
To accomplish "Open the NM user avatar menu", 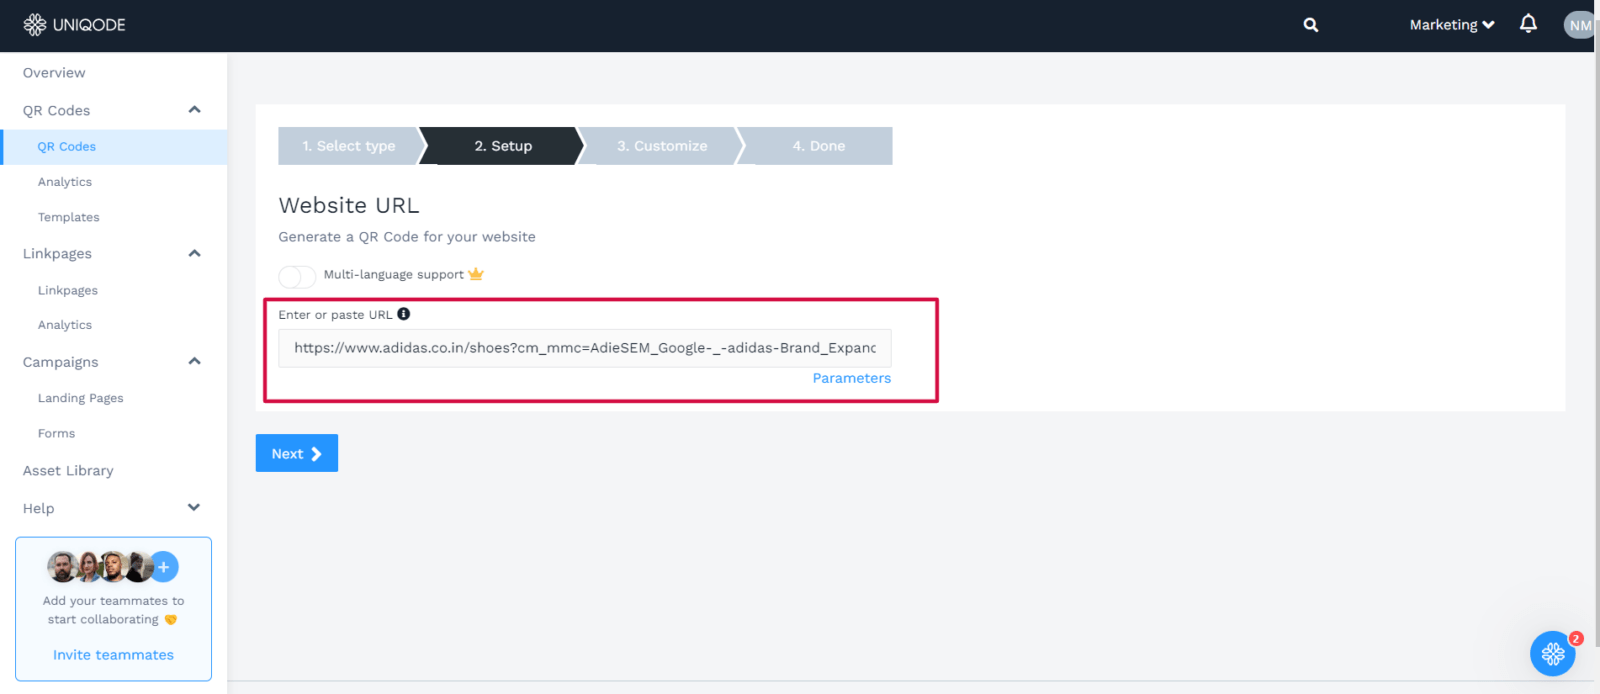I will (x=1579, y=25).
